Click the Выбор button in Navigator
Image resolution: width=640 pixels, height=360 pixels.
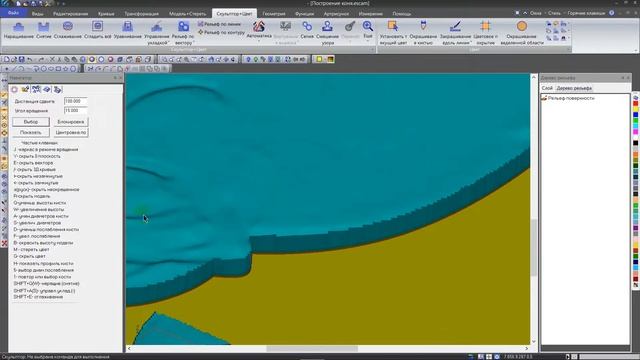31,122
